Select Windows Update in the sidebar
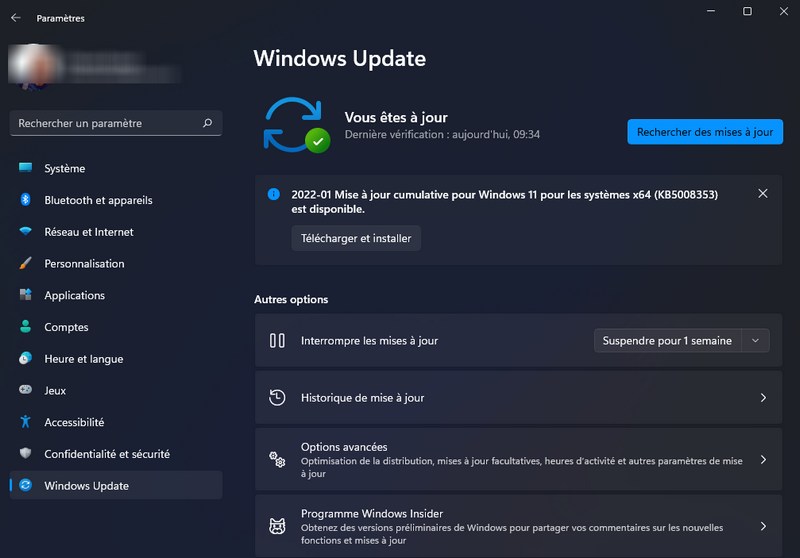The width and height of the screenshot is (800, 558). (x=116, y=486)
